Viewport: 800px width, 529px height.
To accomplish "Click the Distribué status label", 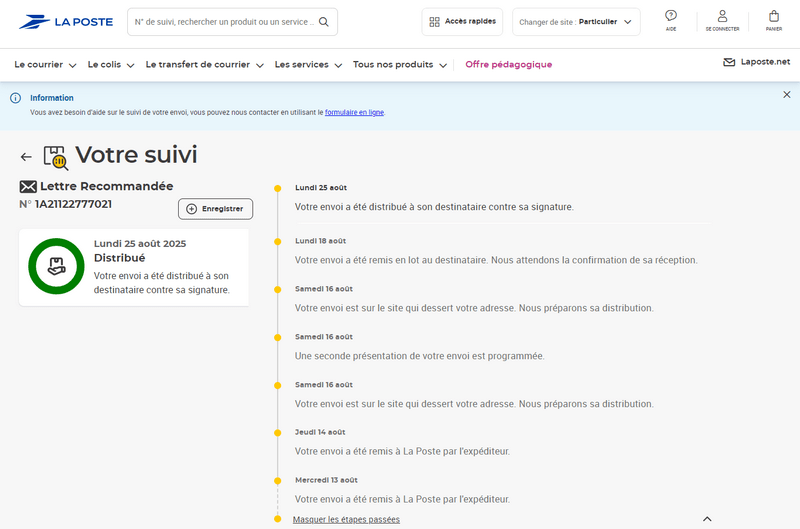I will 119,258.
